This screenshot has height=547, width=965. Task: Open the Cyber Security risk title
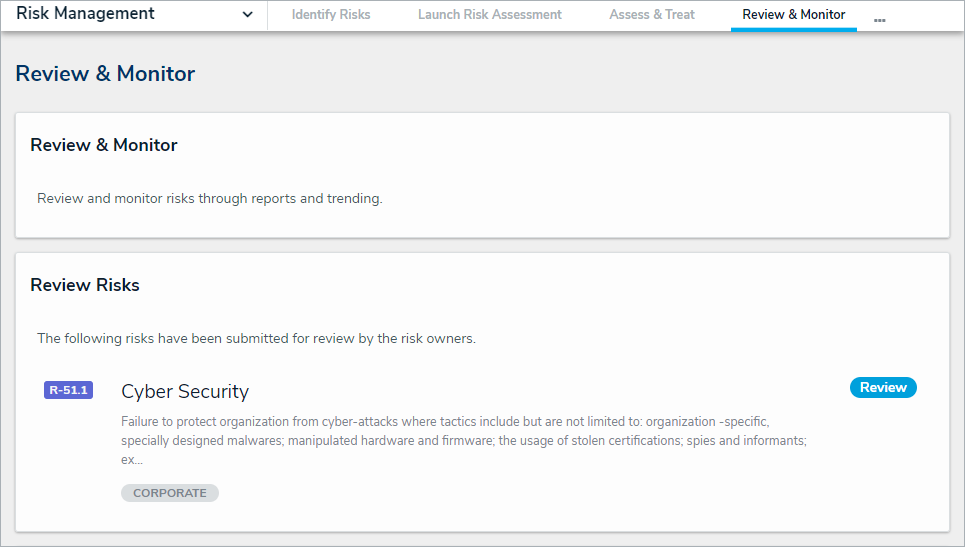185,391
